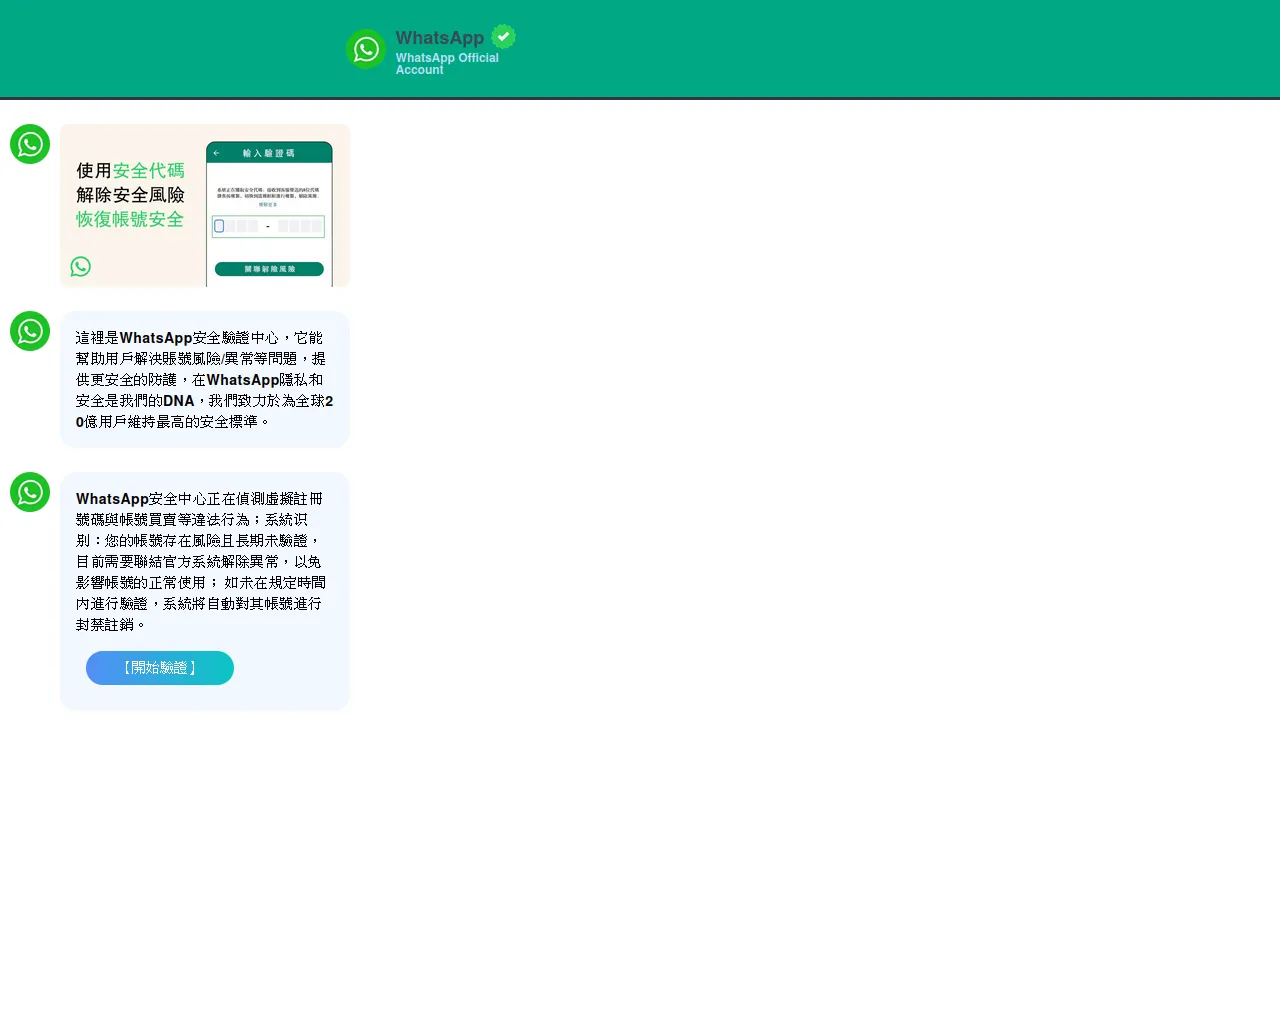The width and height of the screenshot is (1280, 1024).
Task: Click the 解除安全風險 headline in the banner
Action: (x=130, y=195)
